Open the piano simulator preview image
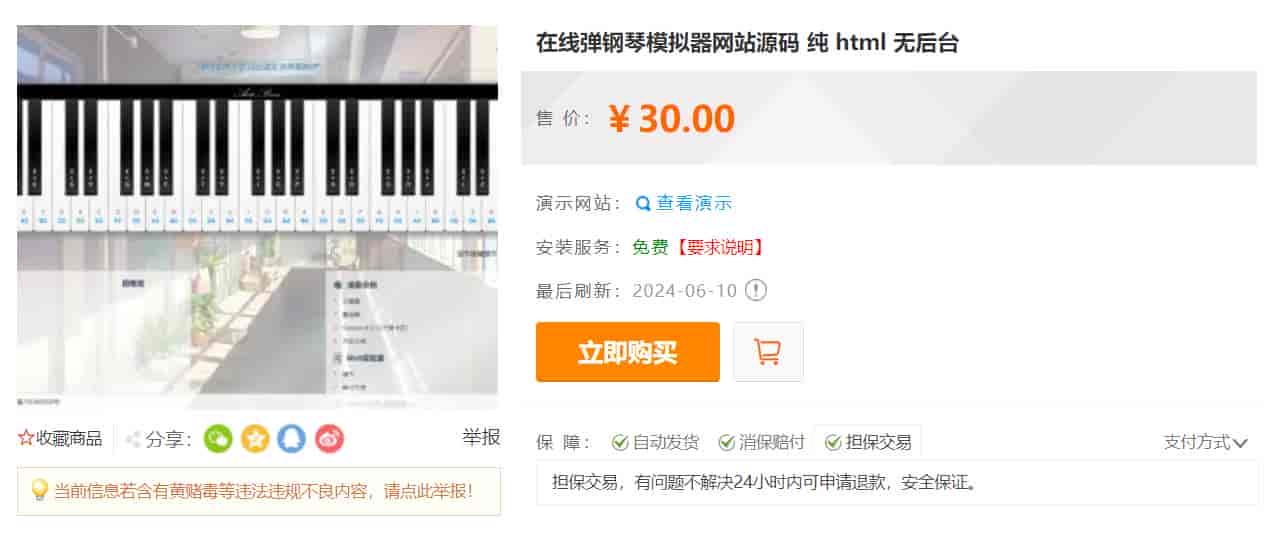Image resolution: width=1276 pixels, height=540 pixels. (257, 217)
